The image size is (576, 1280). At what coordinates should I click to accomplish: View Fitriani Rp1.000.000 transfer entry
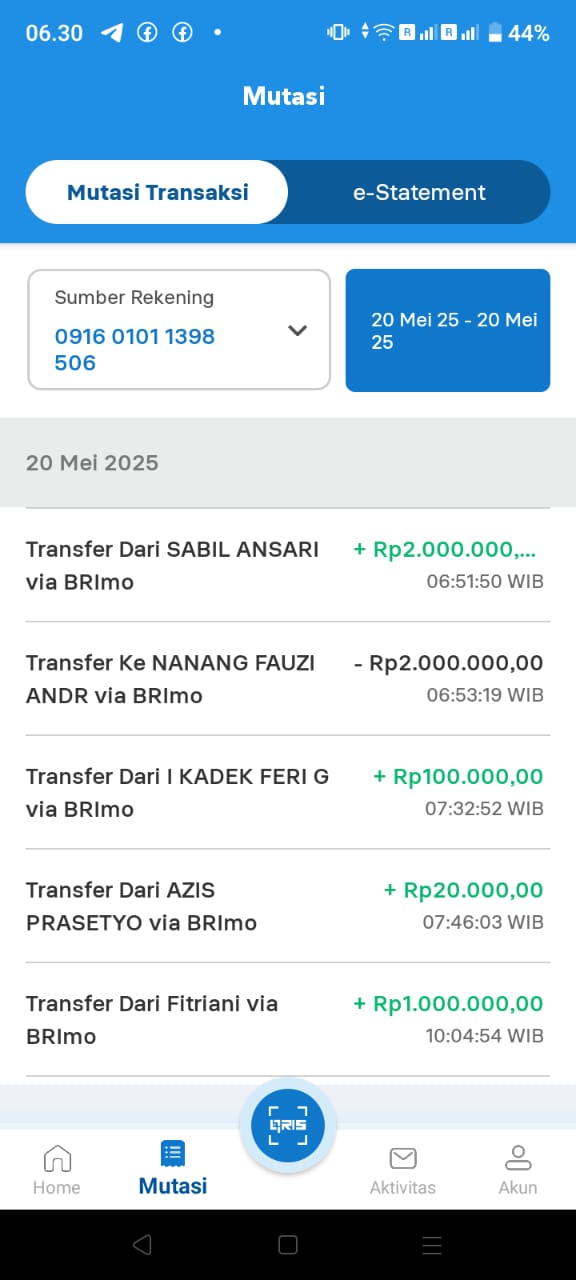click(x=288, y=1020)
